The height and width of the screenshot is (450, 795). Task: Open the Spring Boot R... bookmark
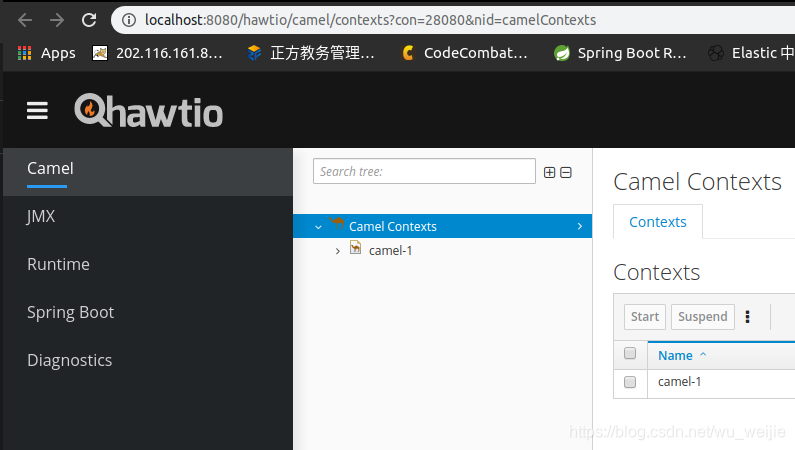point(621,53)
